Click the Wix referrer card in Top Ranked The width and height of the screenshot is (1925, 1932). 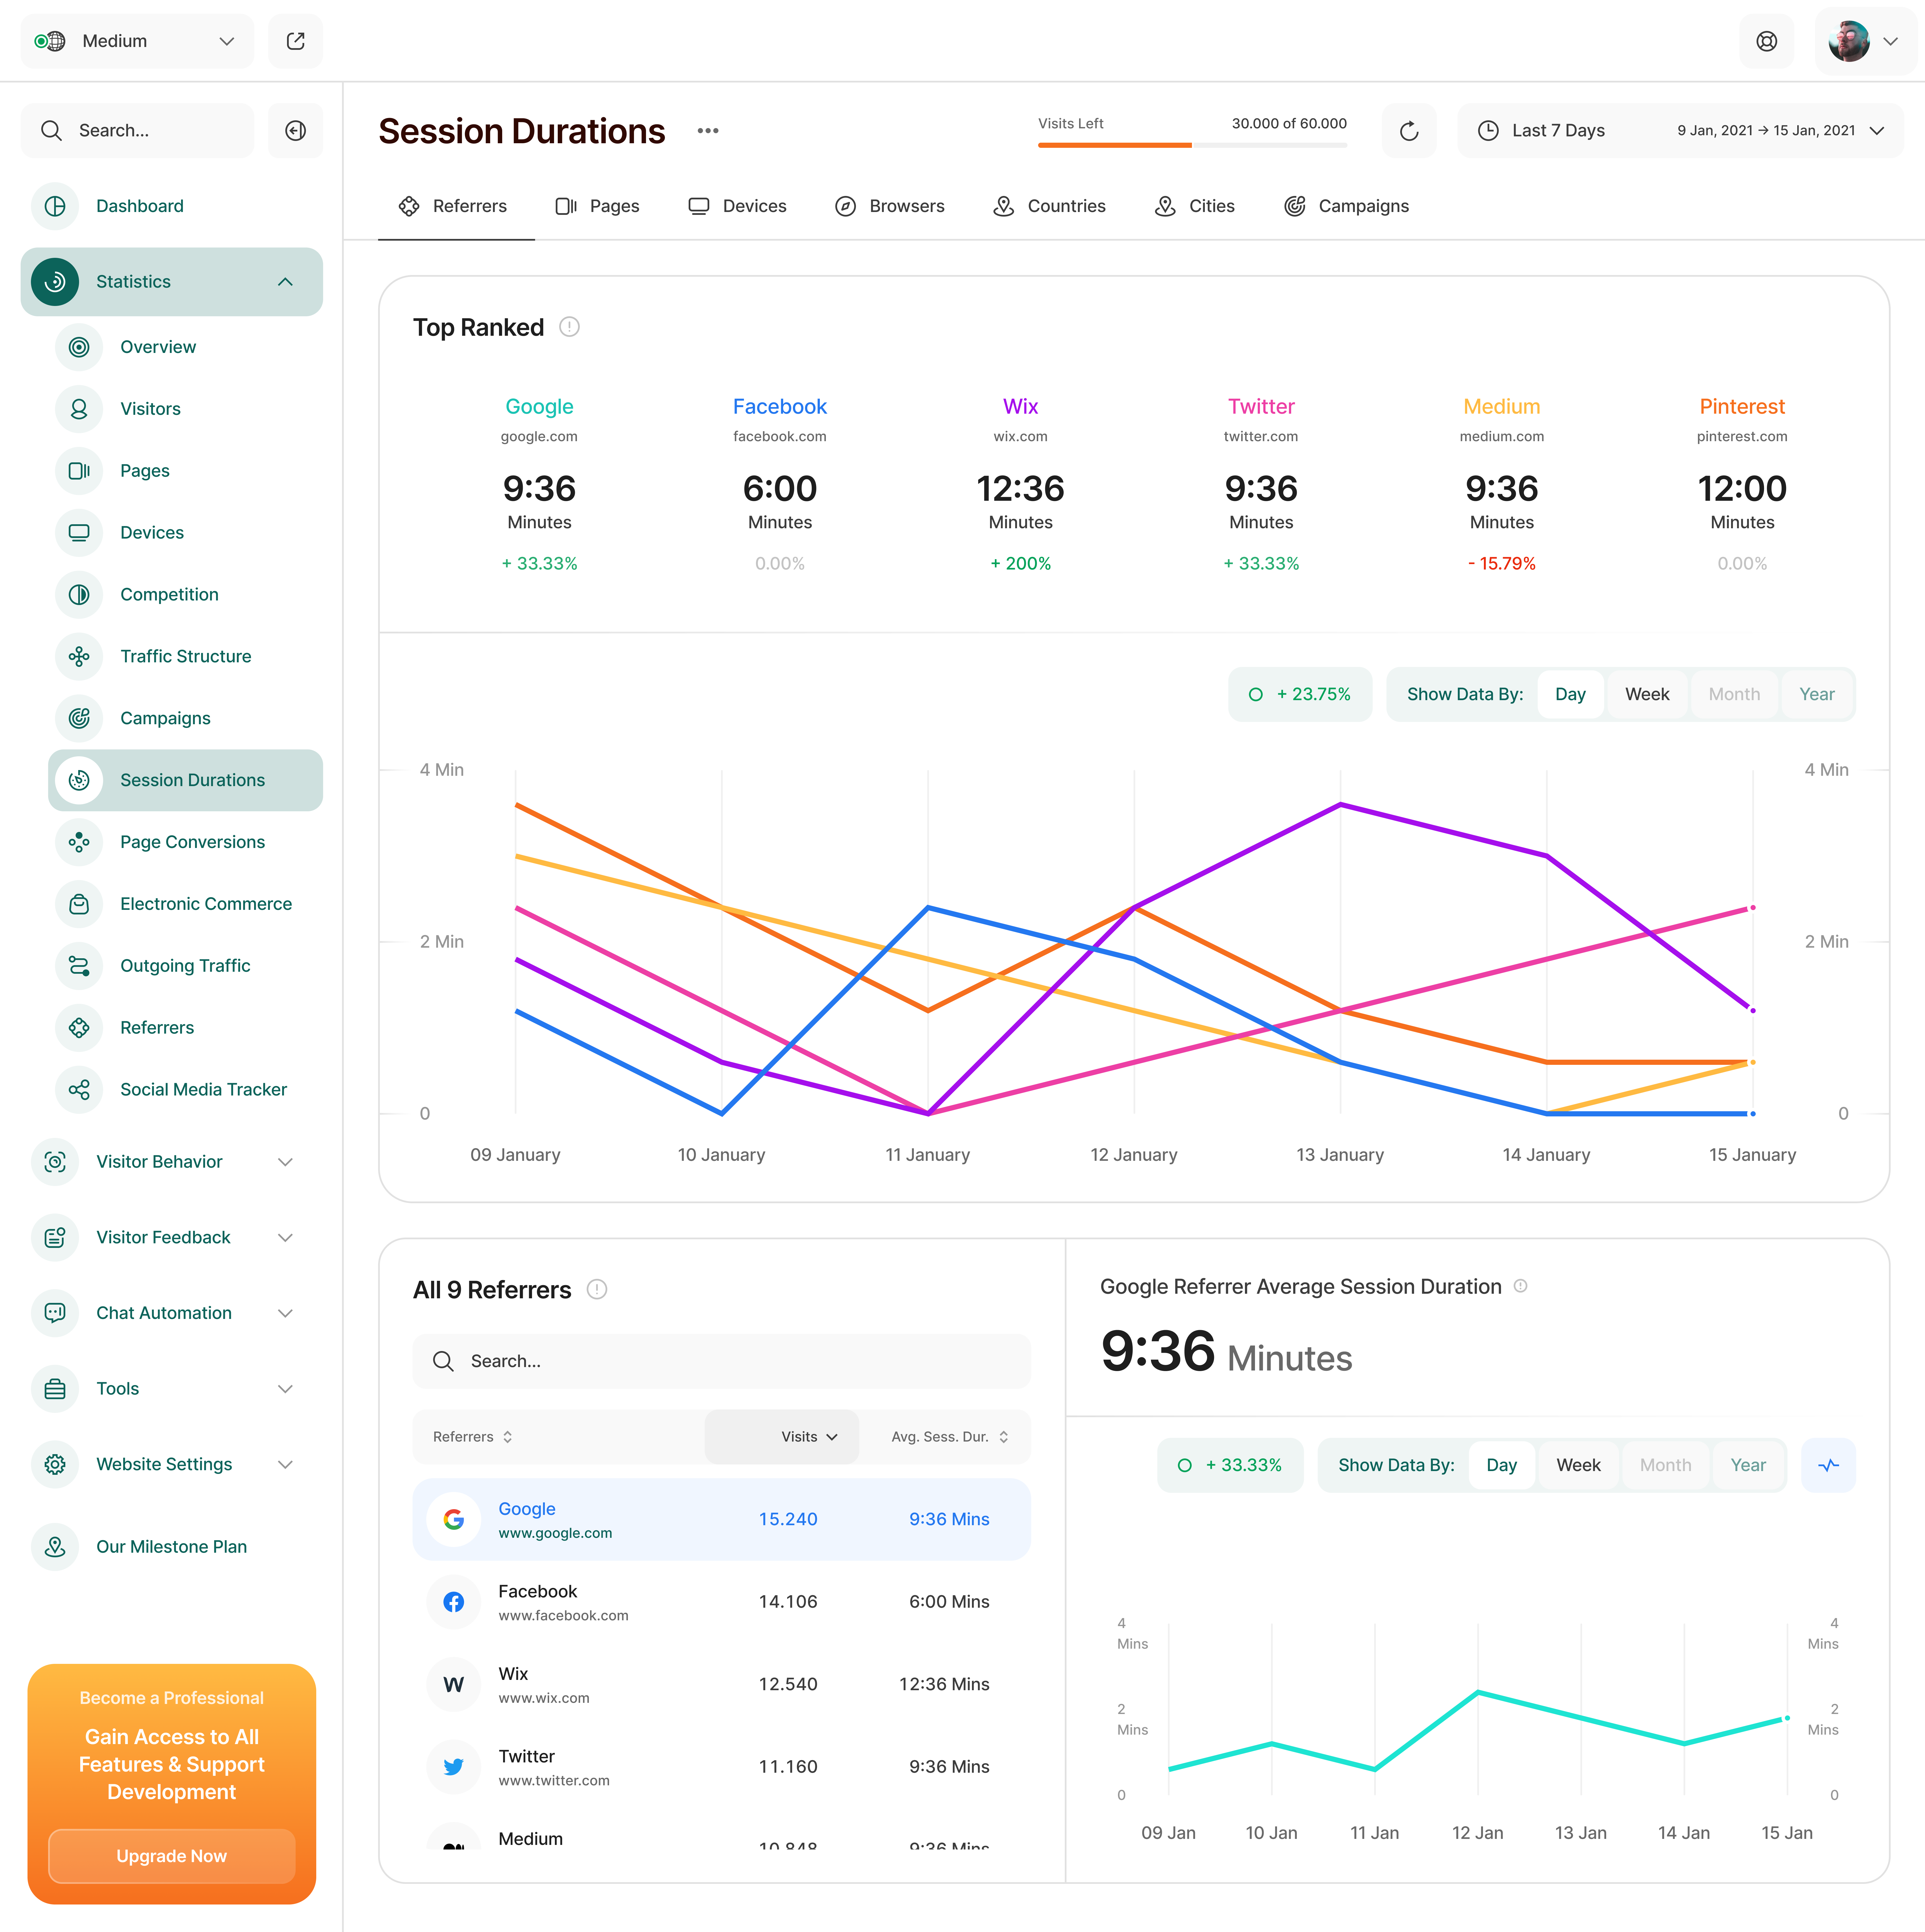point(1020,485)
